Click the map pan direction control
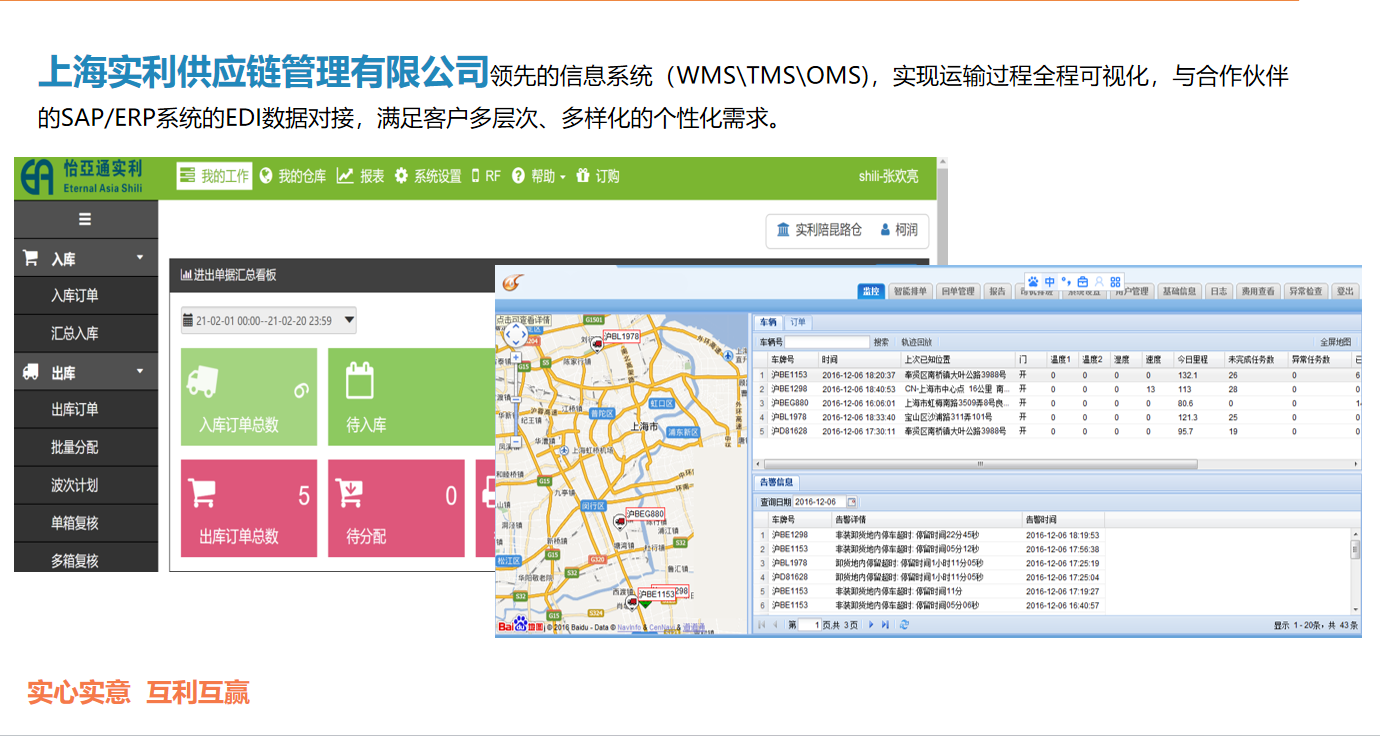 pyautogui.click(x=514, y=334)
